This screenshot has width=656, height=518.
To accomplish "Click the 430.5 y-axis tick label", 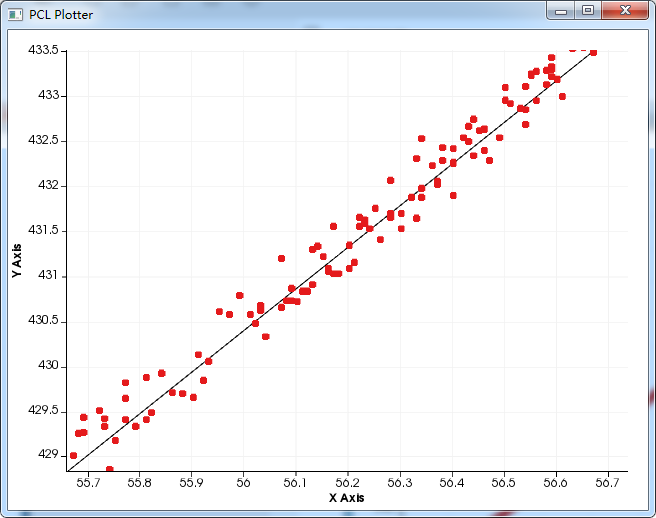I will pos(44,321).
